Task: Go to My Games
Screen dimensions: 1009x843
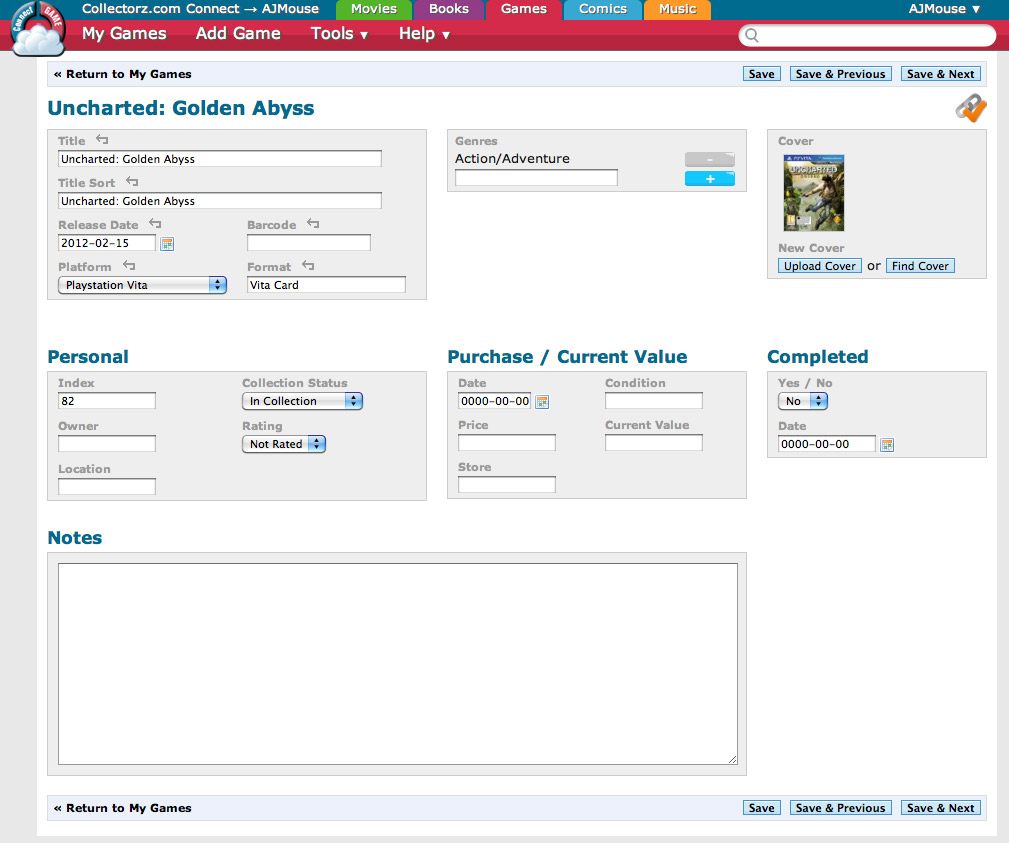Action: (124, 33)
